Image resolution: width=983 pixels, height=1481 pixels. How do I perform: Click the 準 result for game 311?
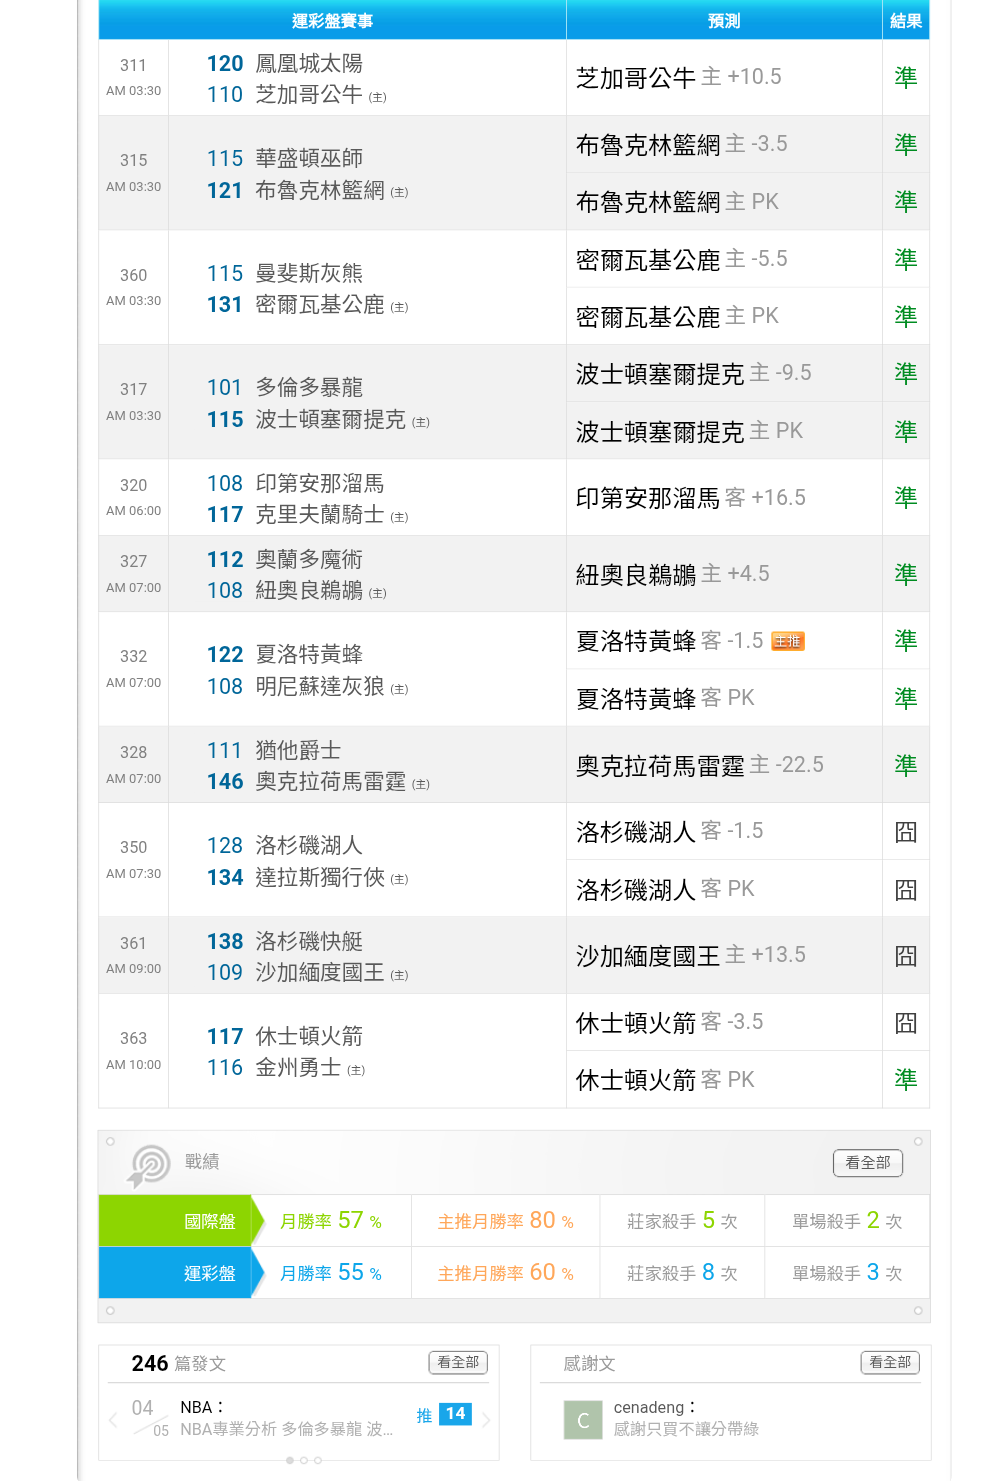(x=905, y=77)
